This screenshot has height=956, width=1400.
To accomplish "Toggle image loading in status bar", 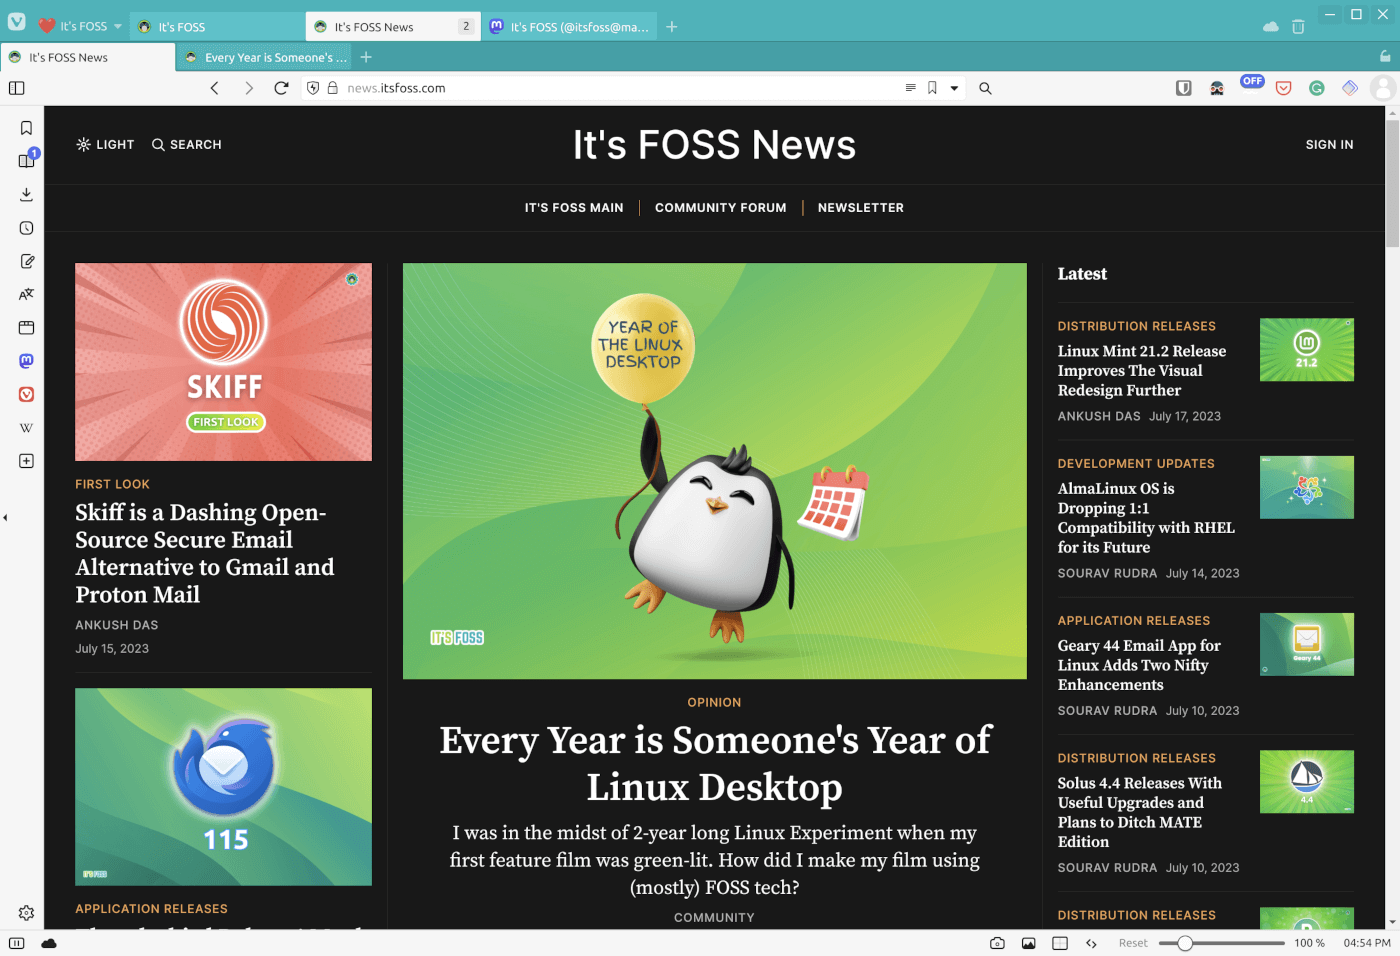I will pyautogui.click(x=1028, y=943).
